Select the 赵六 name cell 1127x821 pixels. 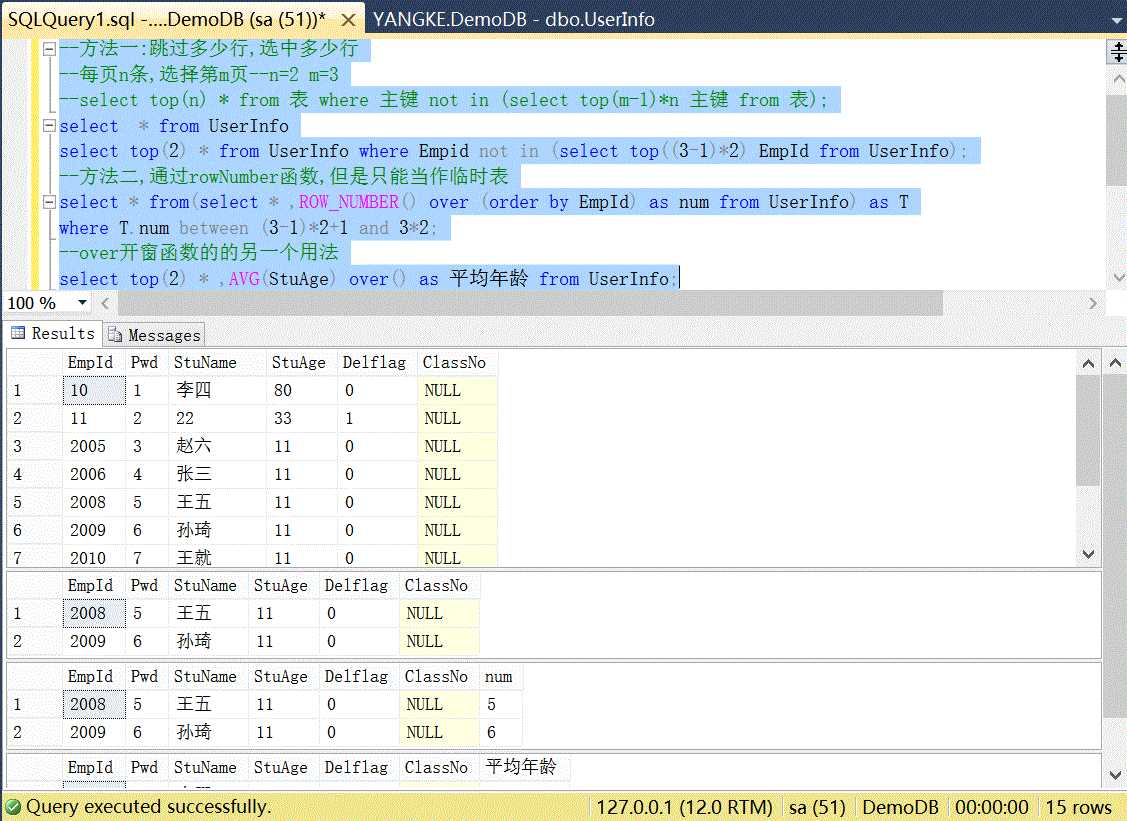[x=218, y=446]
